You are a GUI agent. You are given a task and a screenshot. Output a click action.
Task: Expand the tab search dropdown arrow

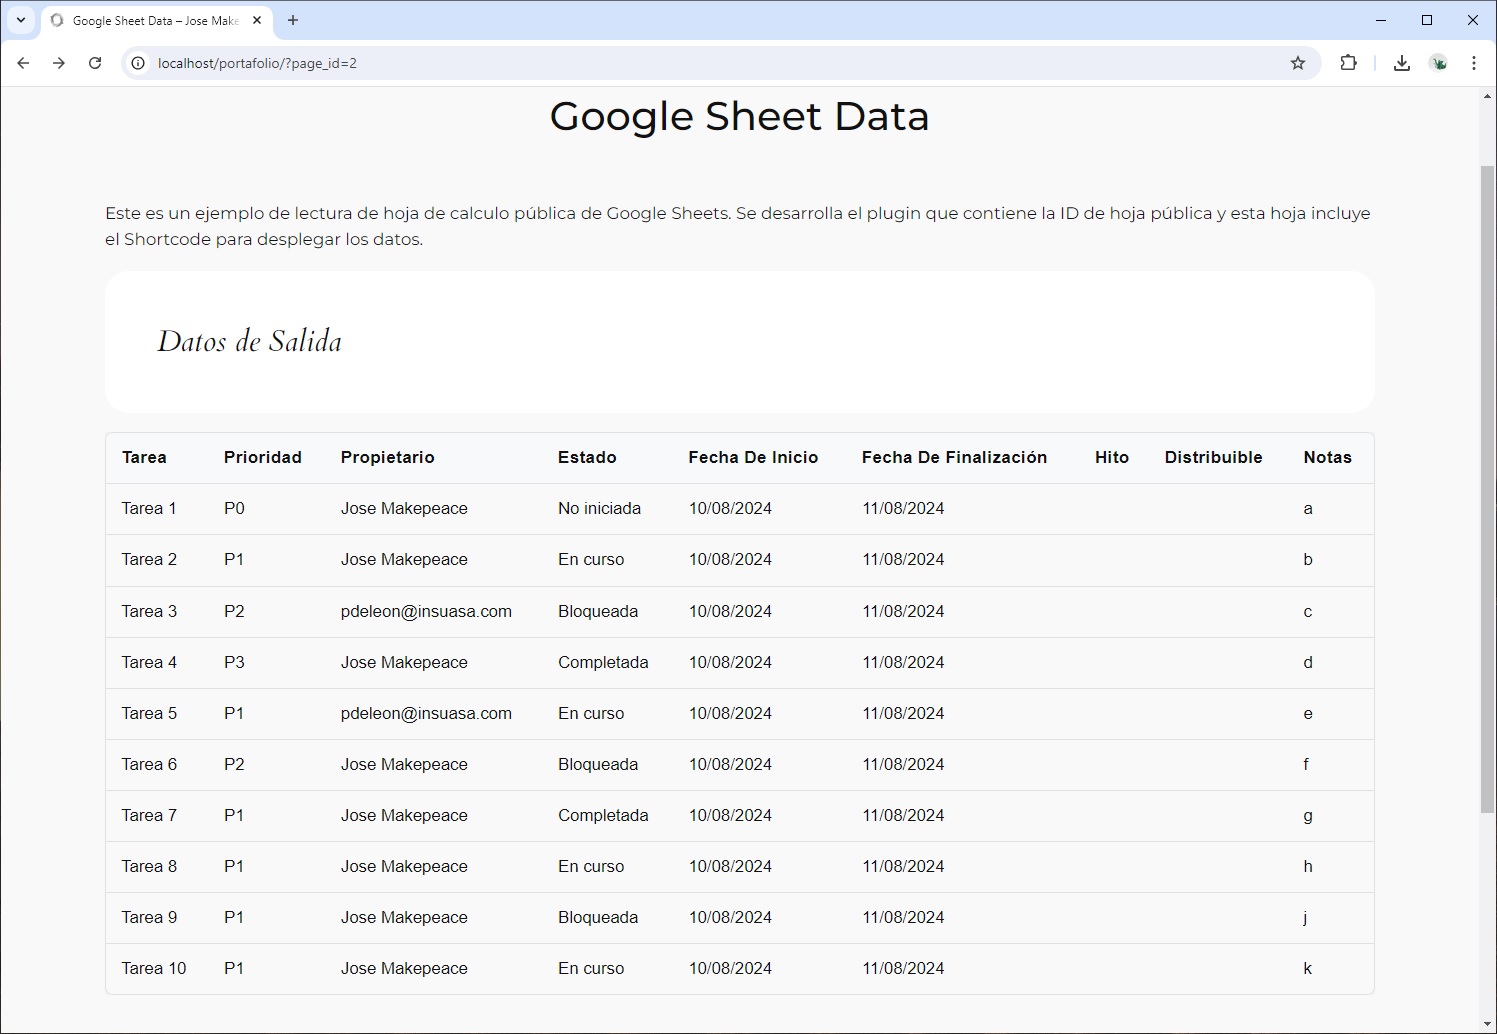click(x=20, y=20)
